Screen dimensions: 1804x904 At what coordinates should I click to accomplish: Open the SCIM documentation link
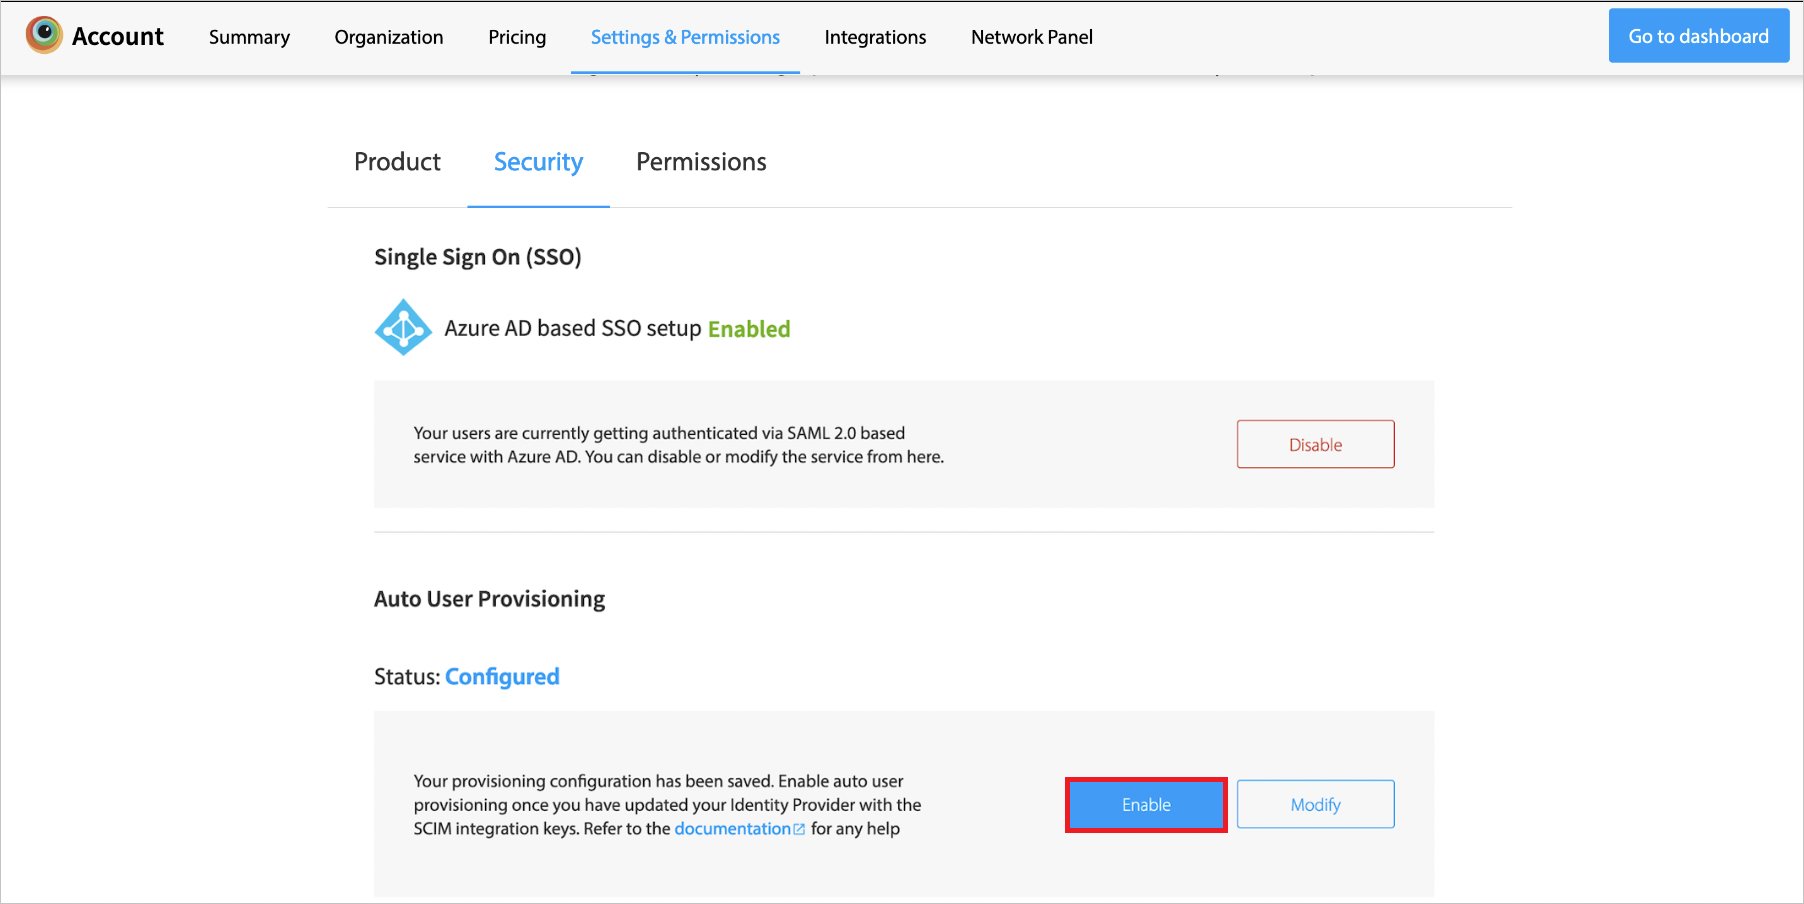(x=732, y=829)
